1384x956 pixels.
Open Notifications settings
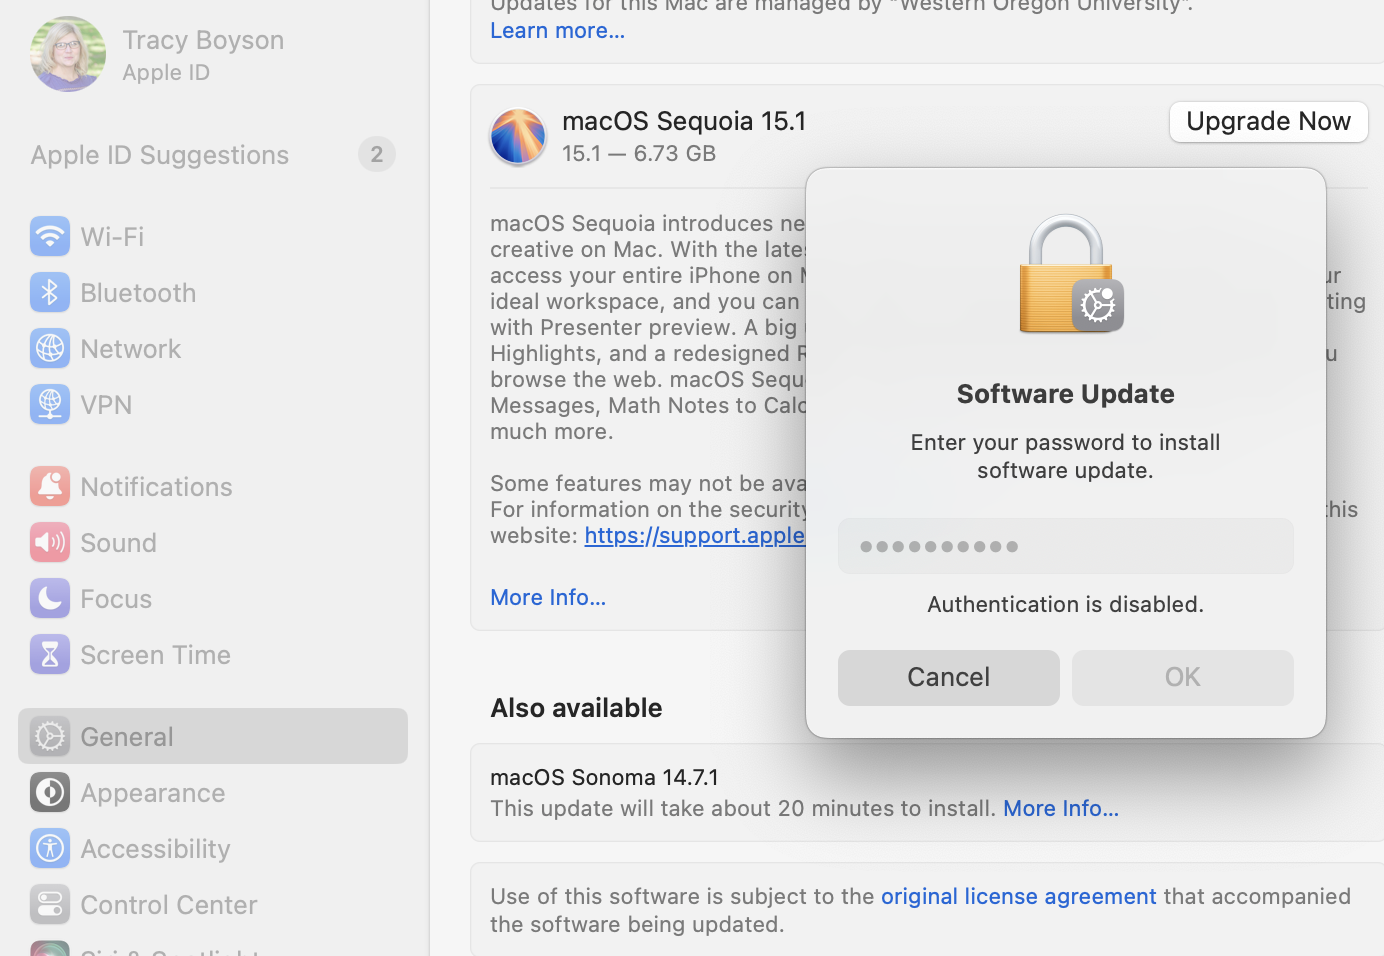click(x=213, y=486)
